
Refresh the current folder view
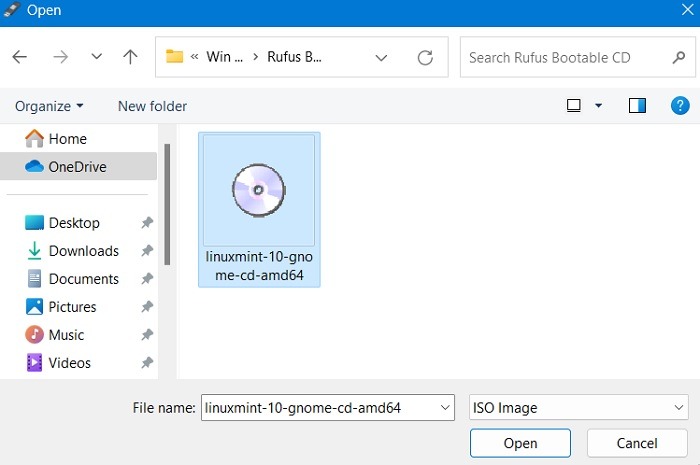coord(425,58)
